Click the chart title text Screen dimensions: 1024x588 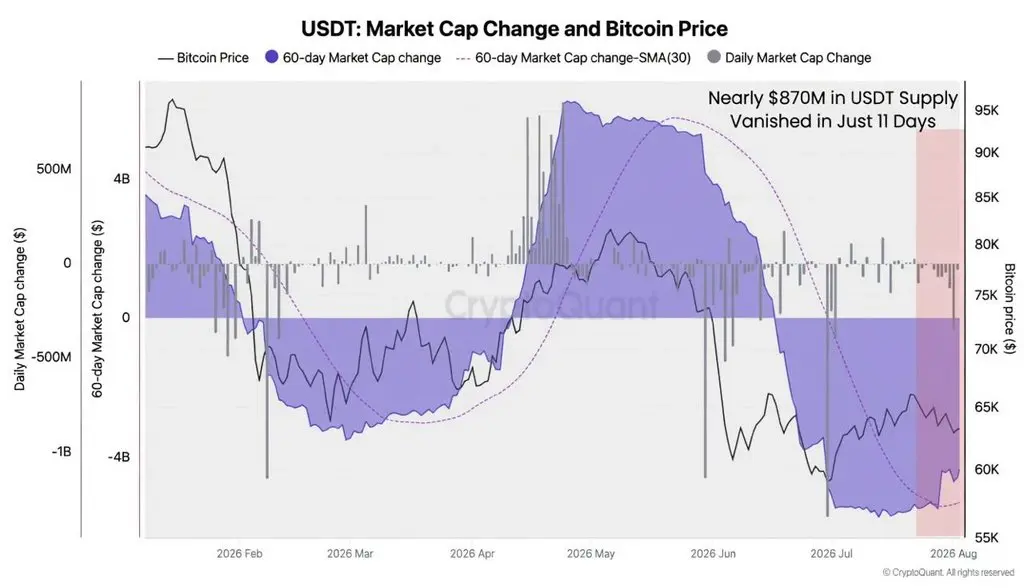click(x=515, y=29)
